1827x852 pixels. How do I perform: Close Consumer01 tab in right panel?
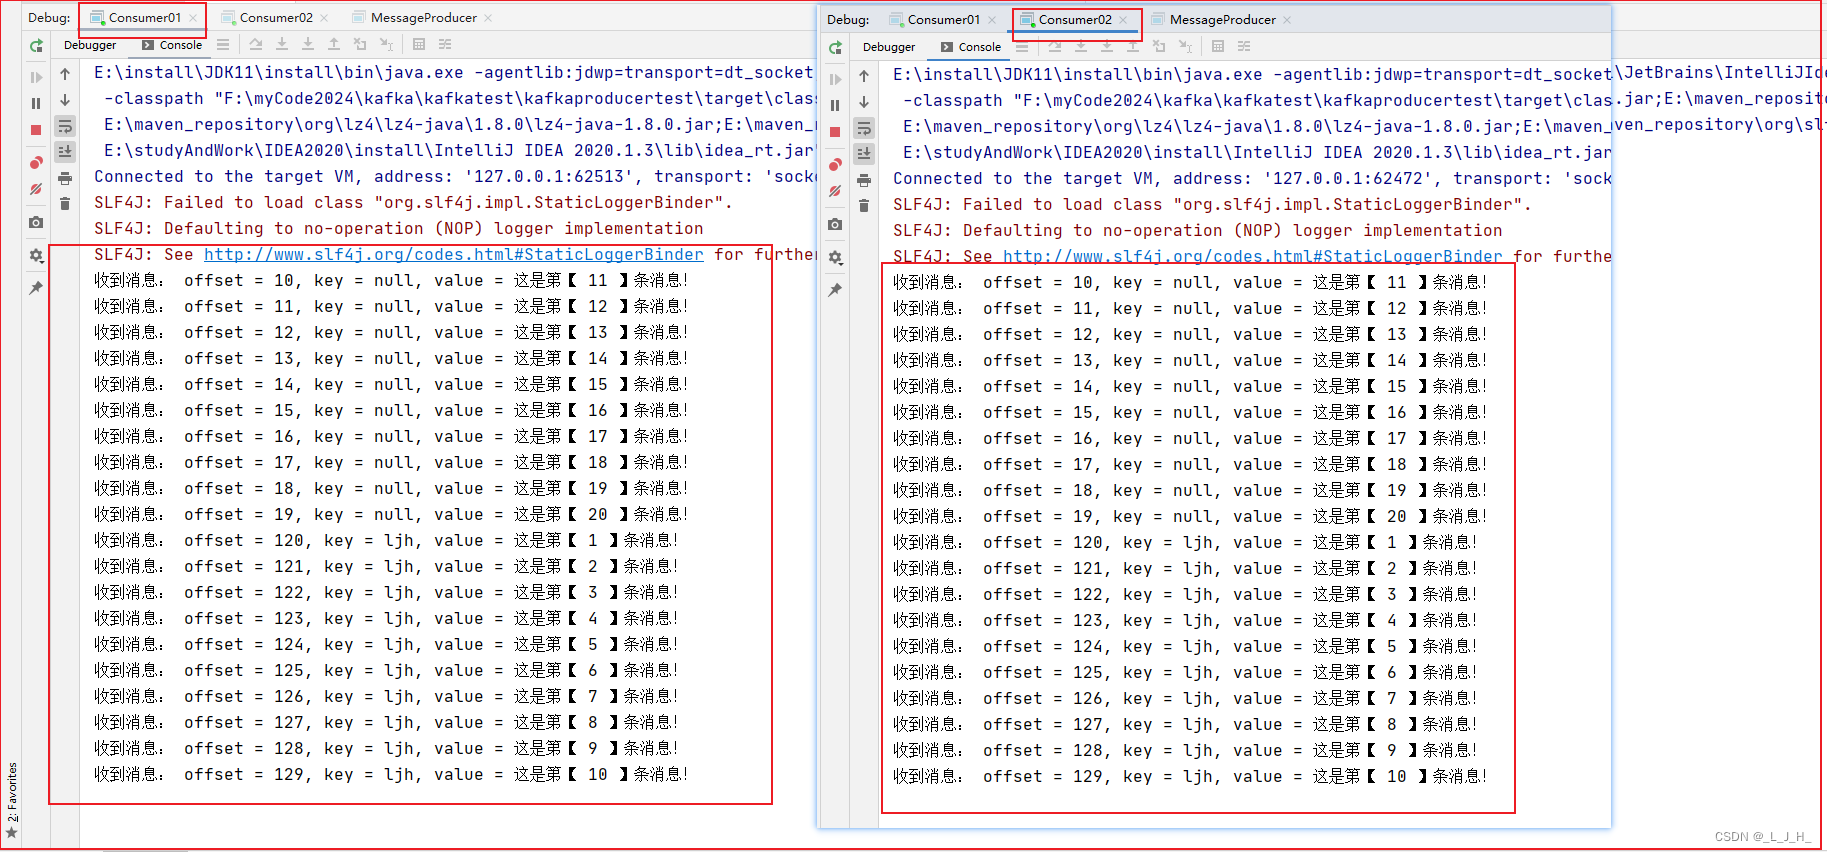992,20
